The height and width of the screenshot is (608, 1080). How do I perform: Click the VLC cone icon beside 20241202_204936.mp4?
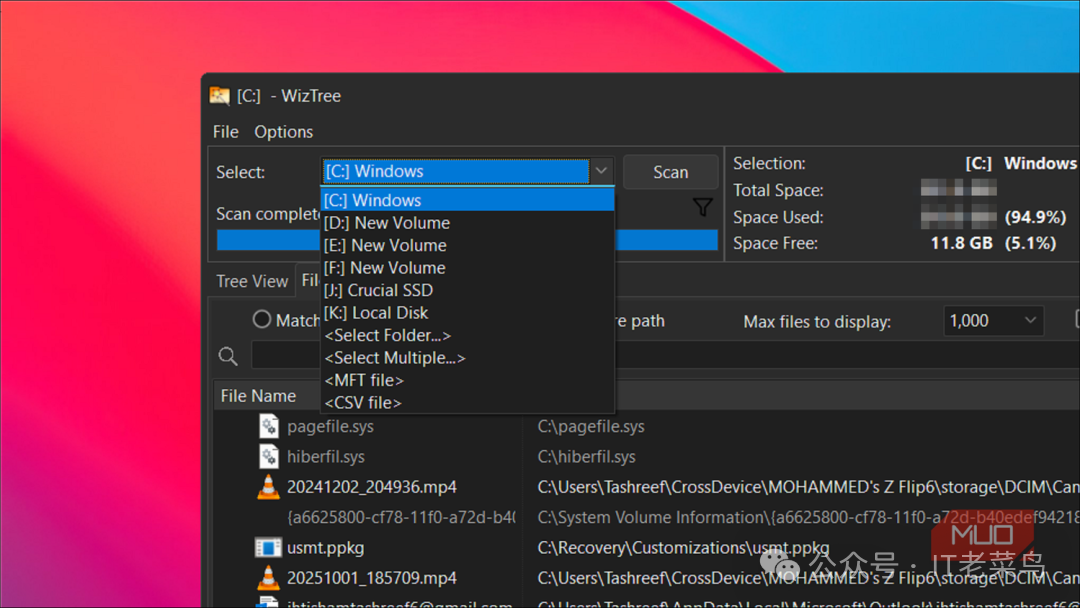click(266, 487)
